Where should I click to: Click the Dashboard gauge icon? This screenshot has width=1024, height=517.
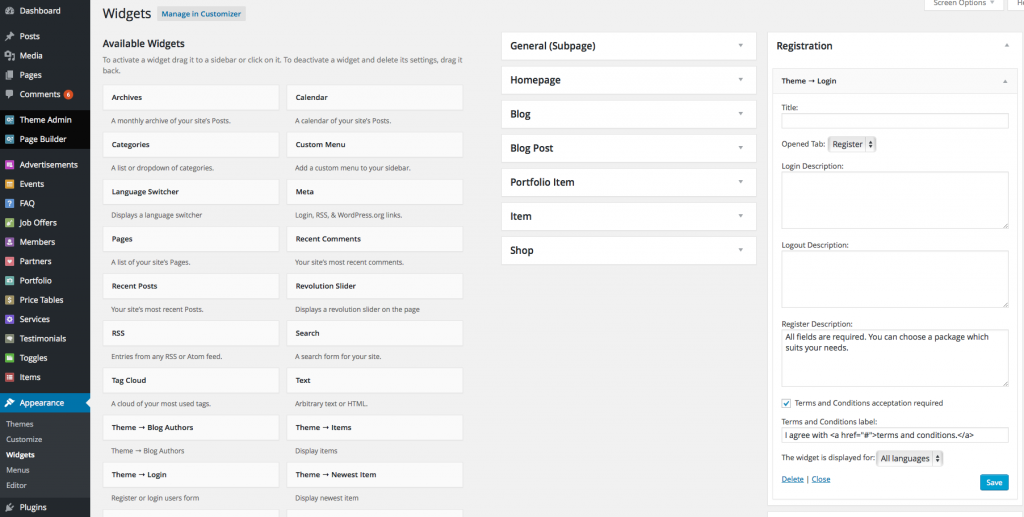[x=9, y=11]
